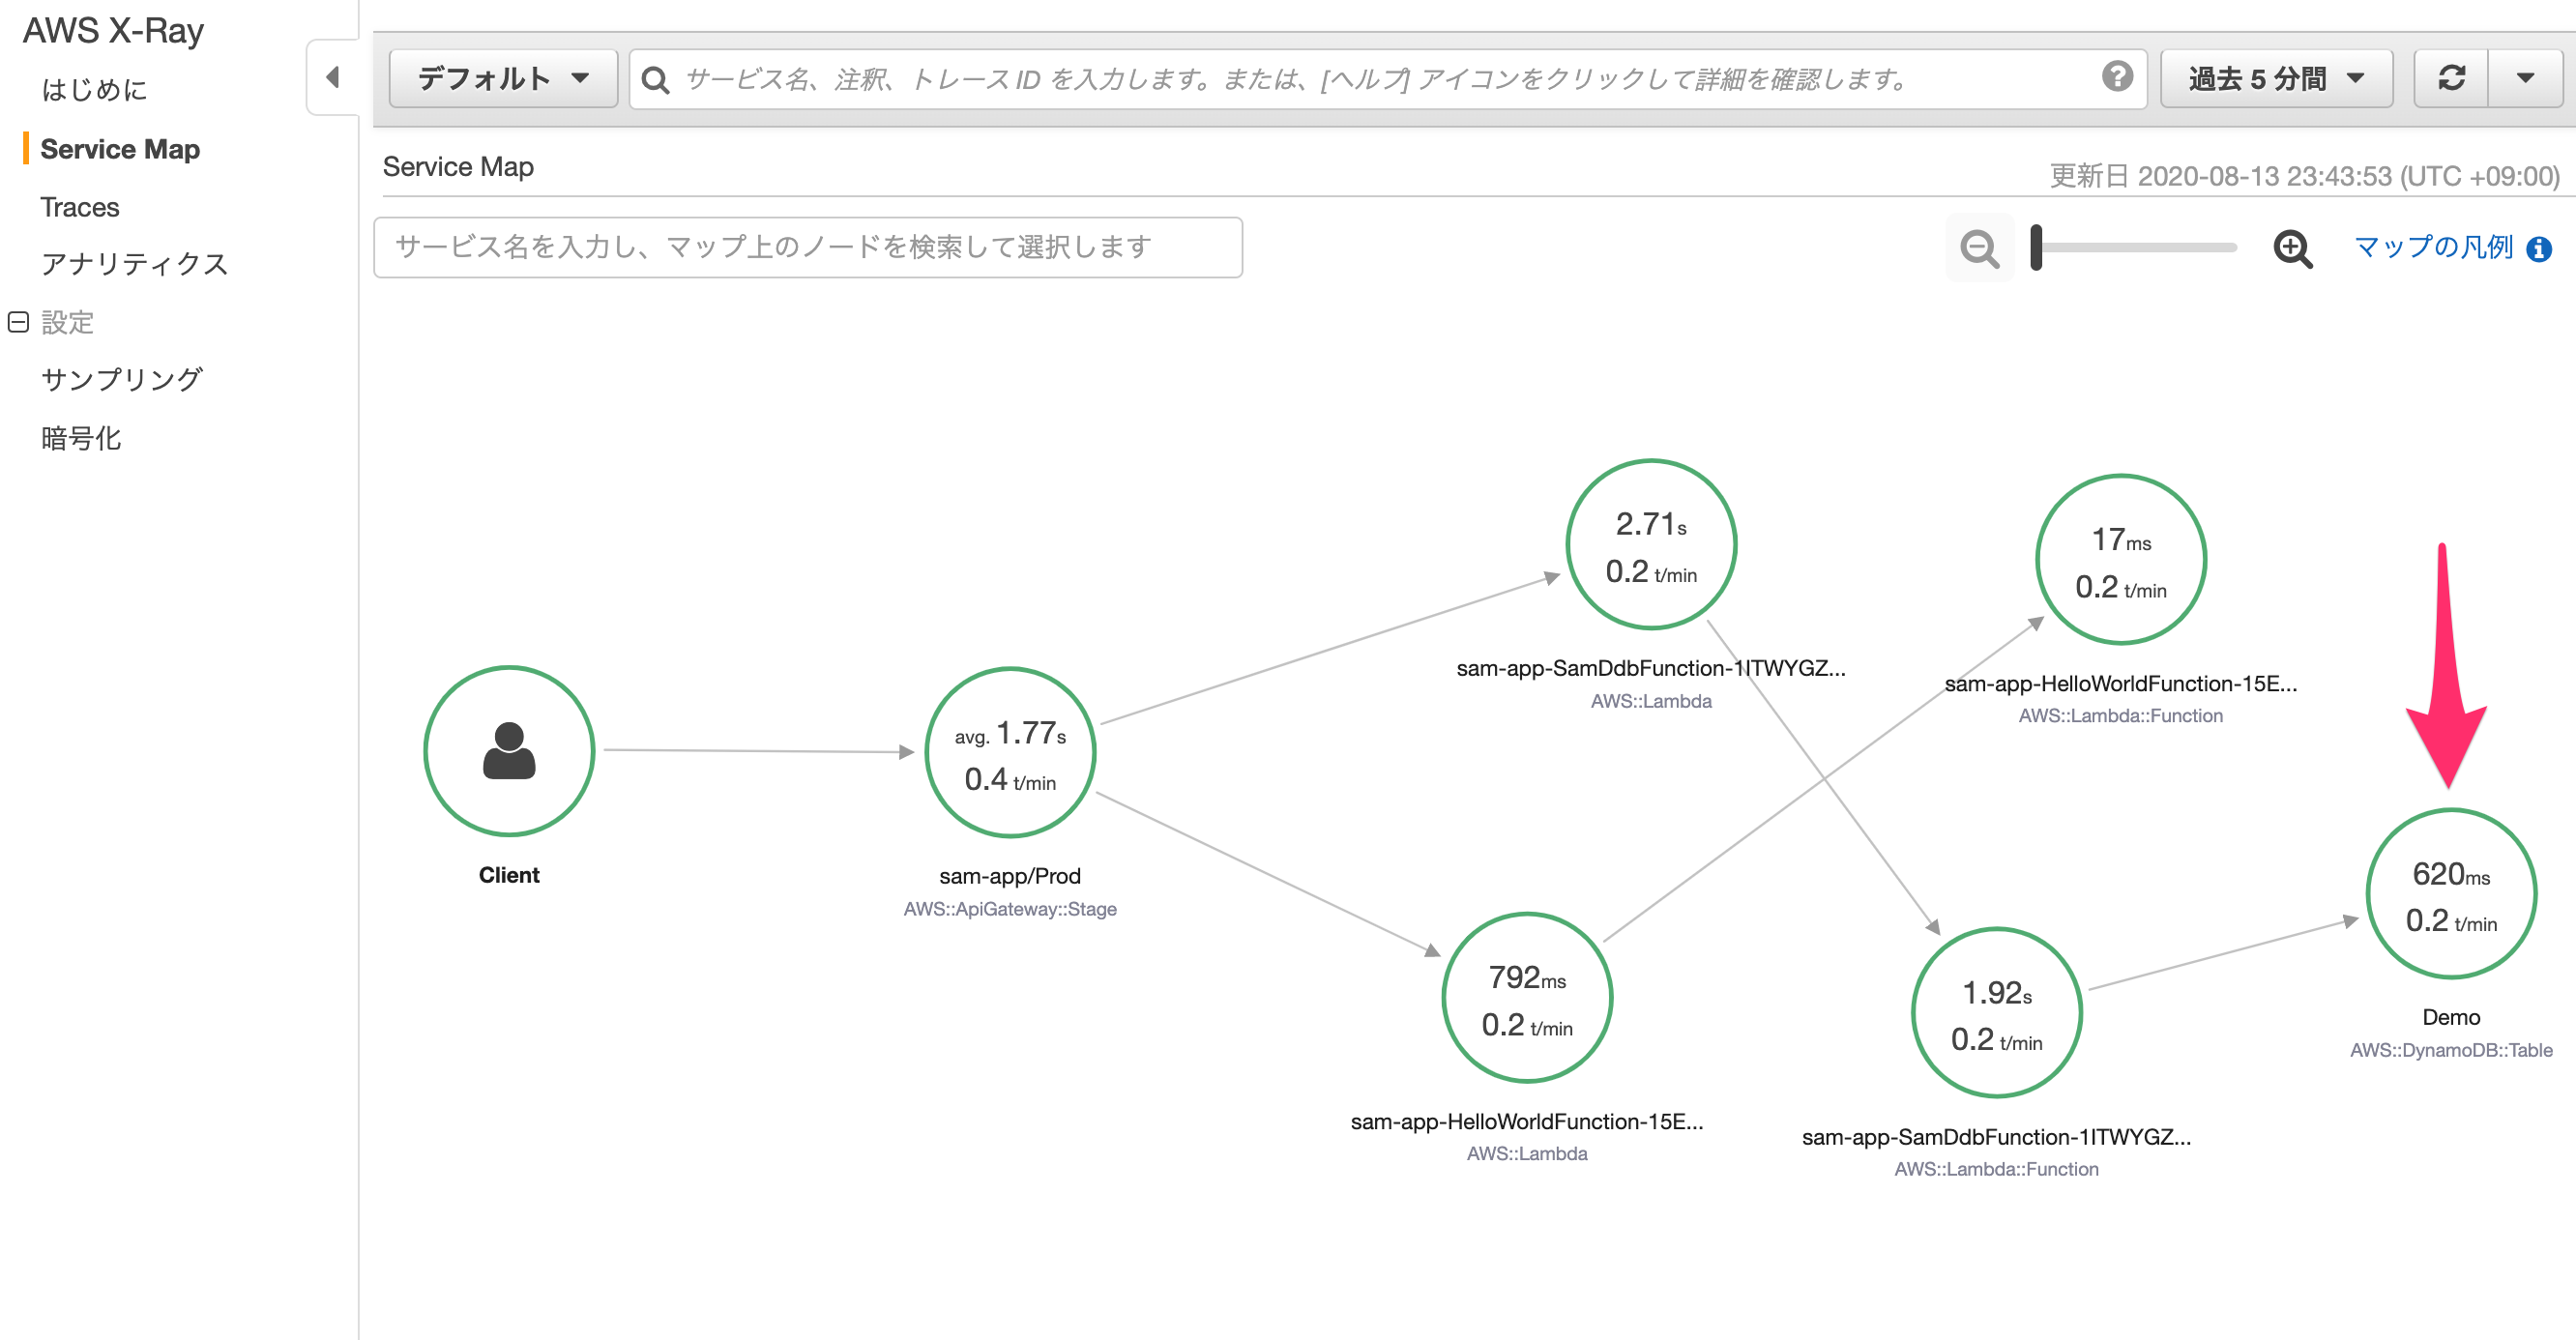Click the Service Map heading
This screenshot has height=1340, width=2576.
[x=458, y=167]
